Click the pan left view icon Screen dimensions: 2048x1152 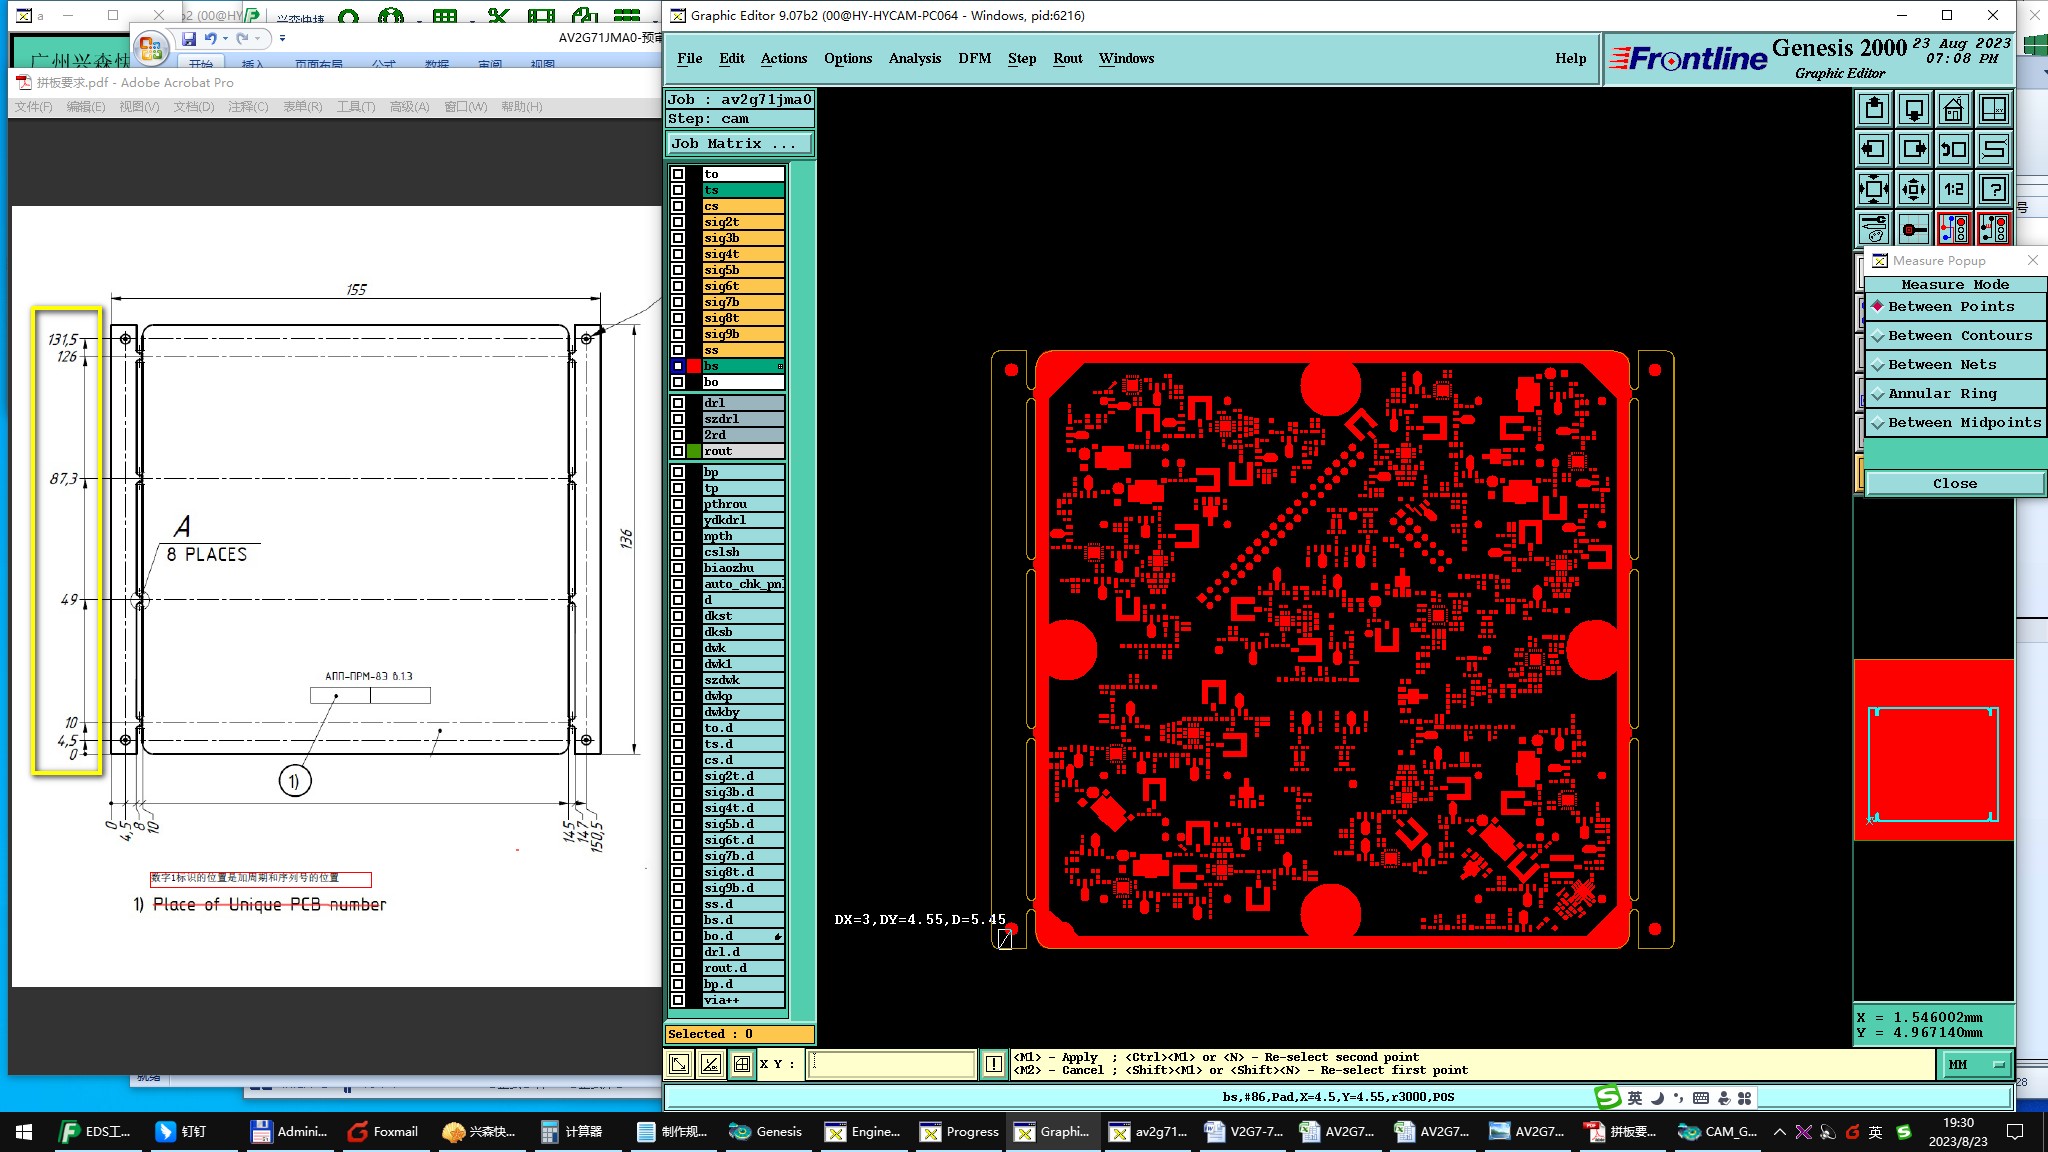pyautogui.click(x=1874, y=149)
